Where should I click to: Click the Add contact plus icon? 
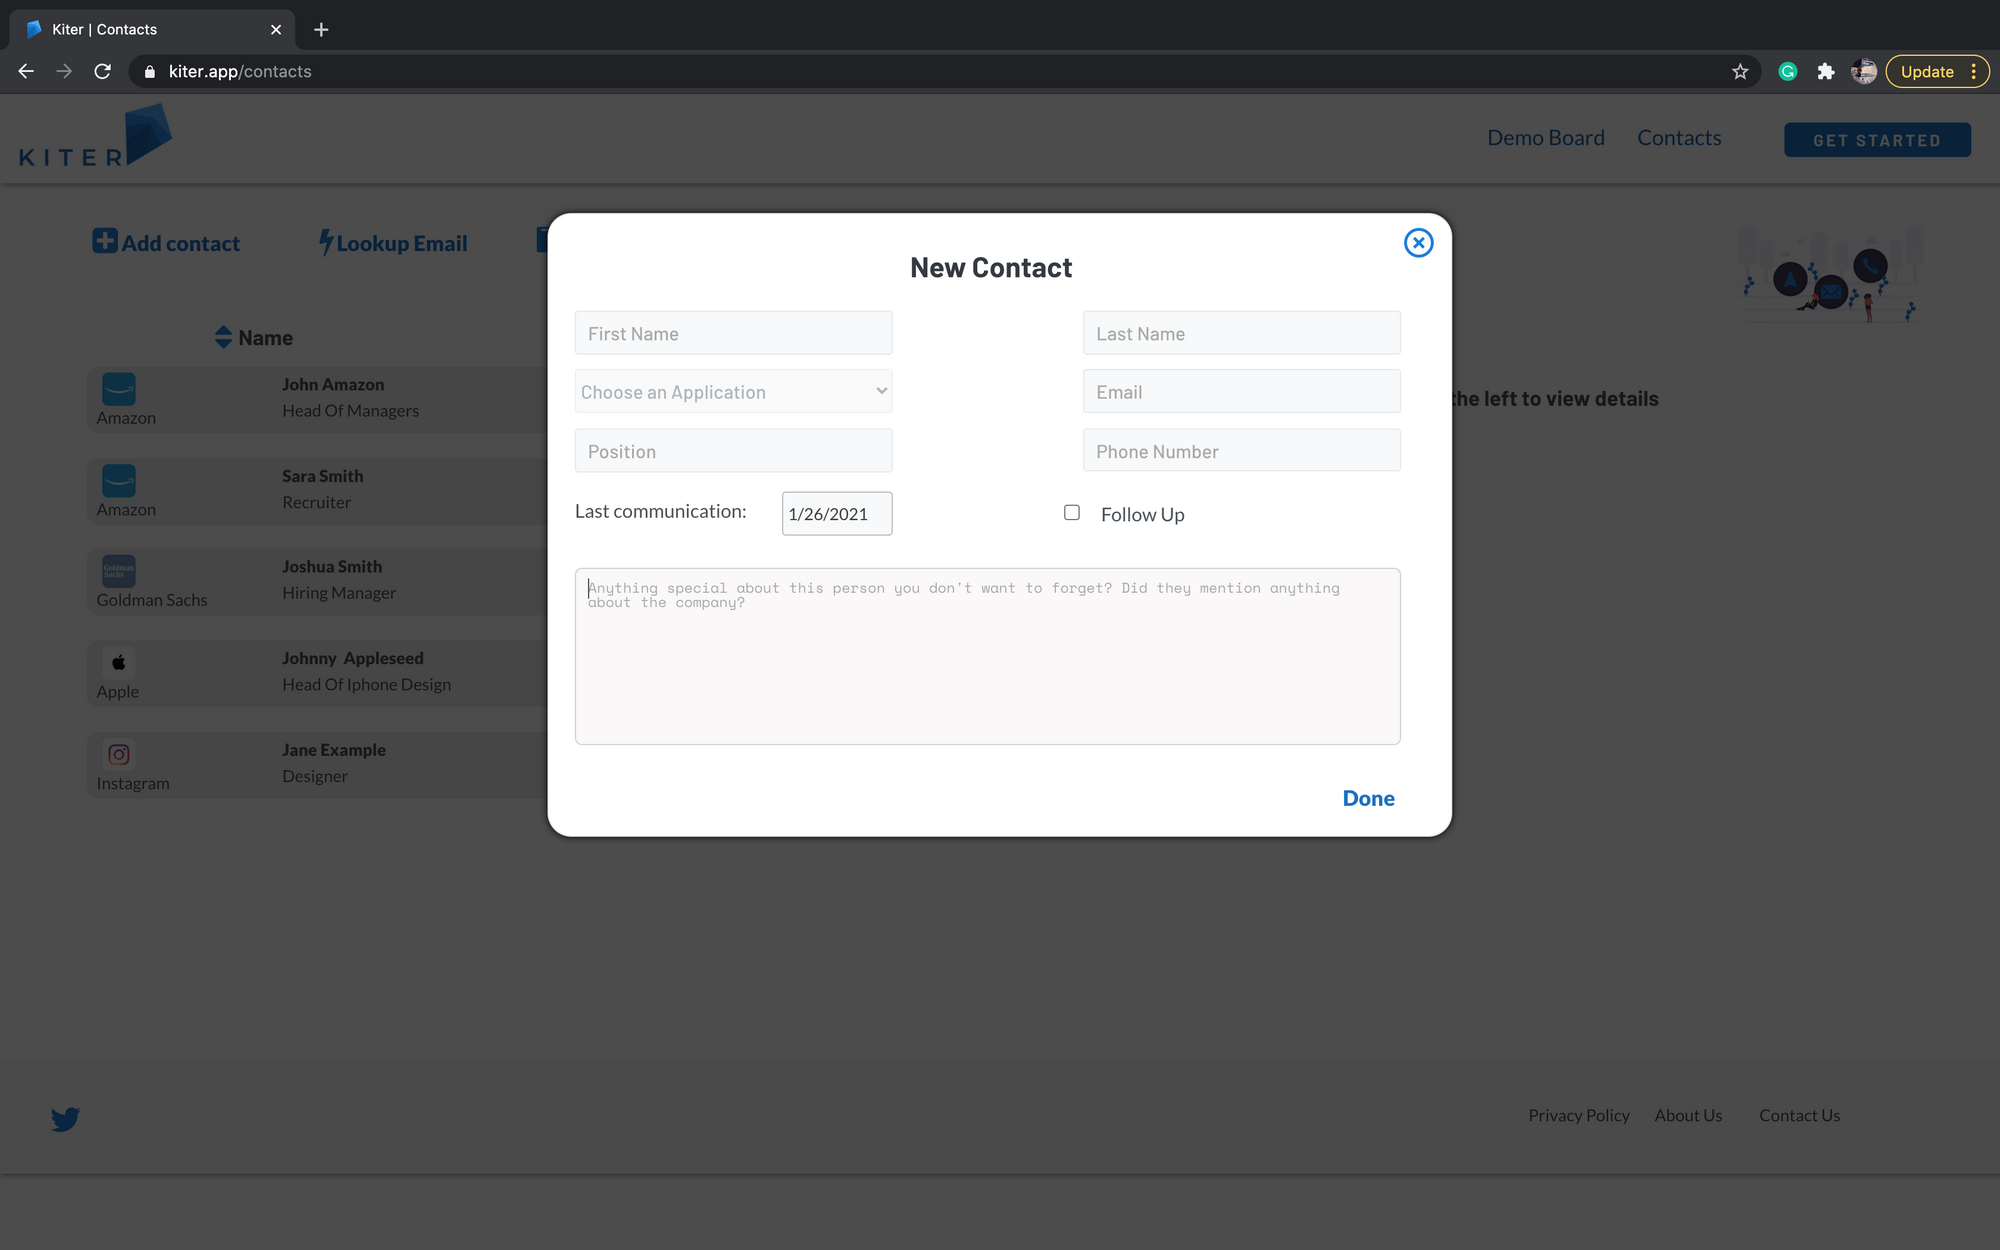104,241
